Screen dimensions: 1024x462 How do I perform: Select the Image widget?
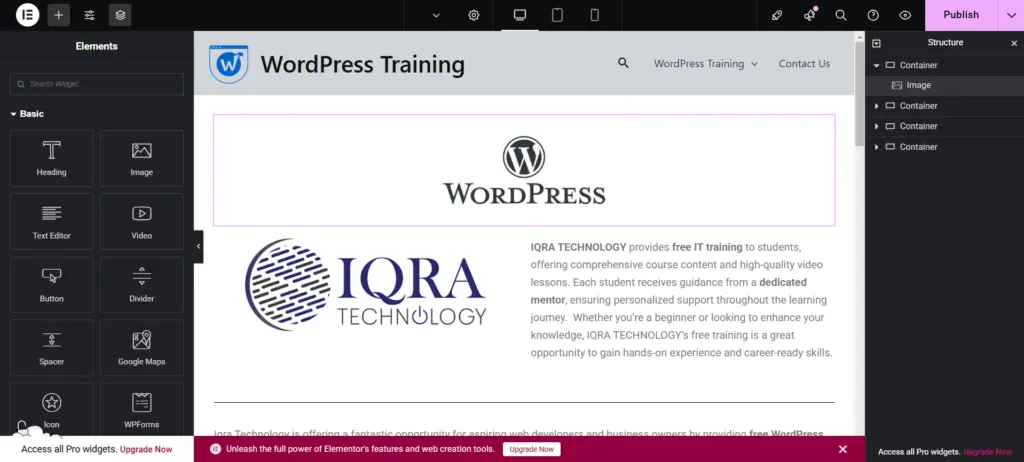142,158
